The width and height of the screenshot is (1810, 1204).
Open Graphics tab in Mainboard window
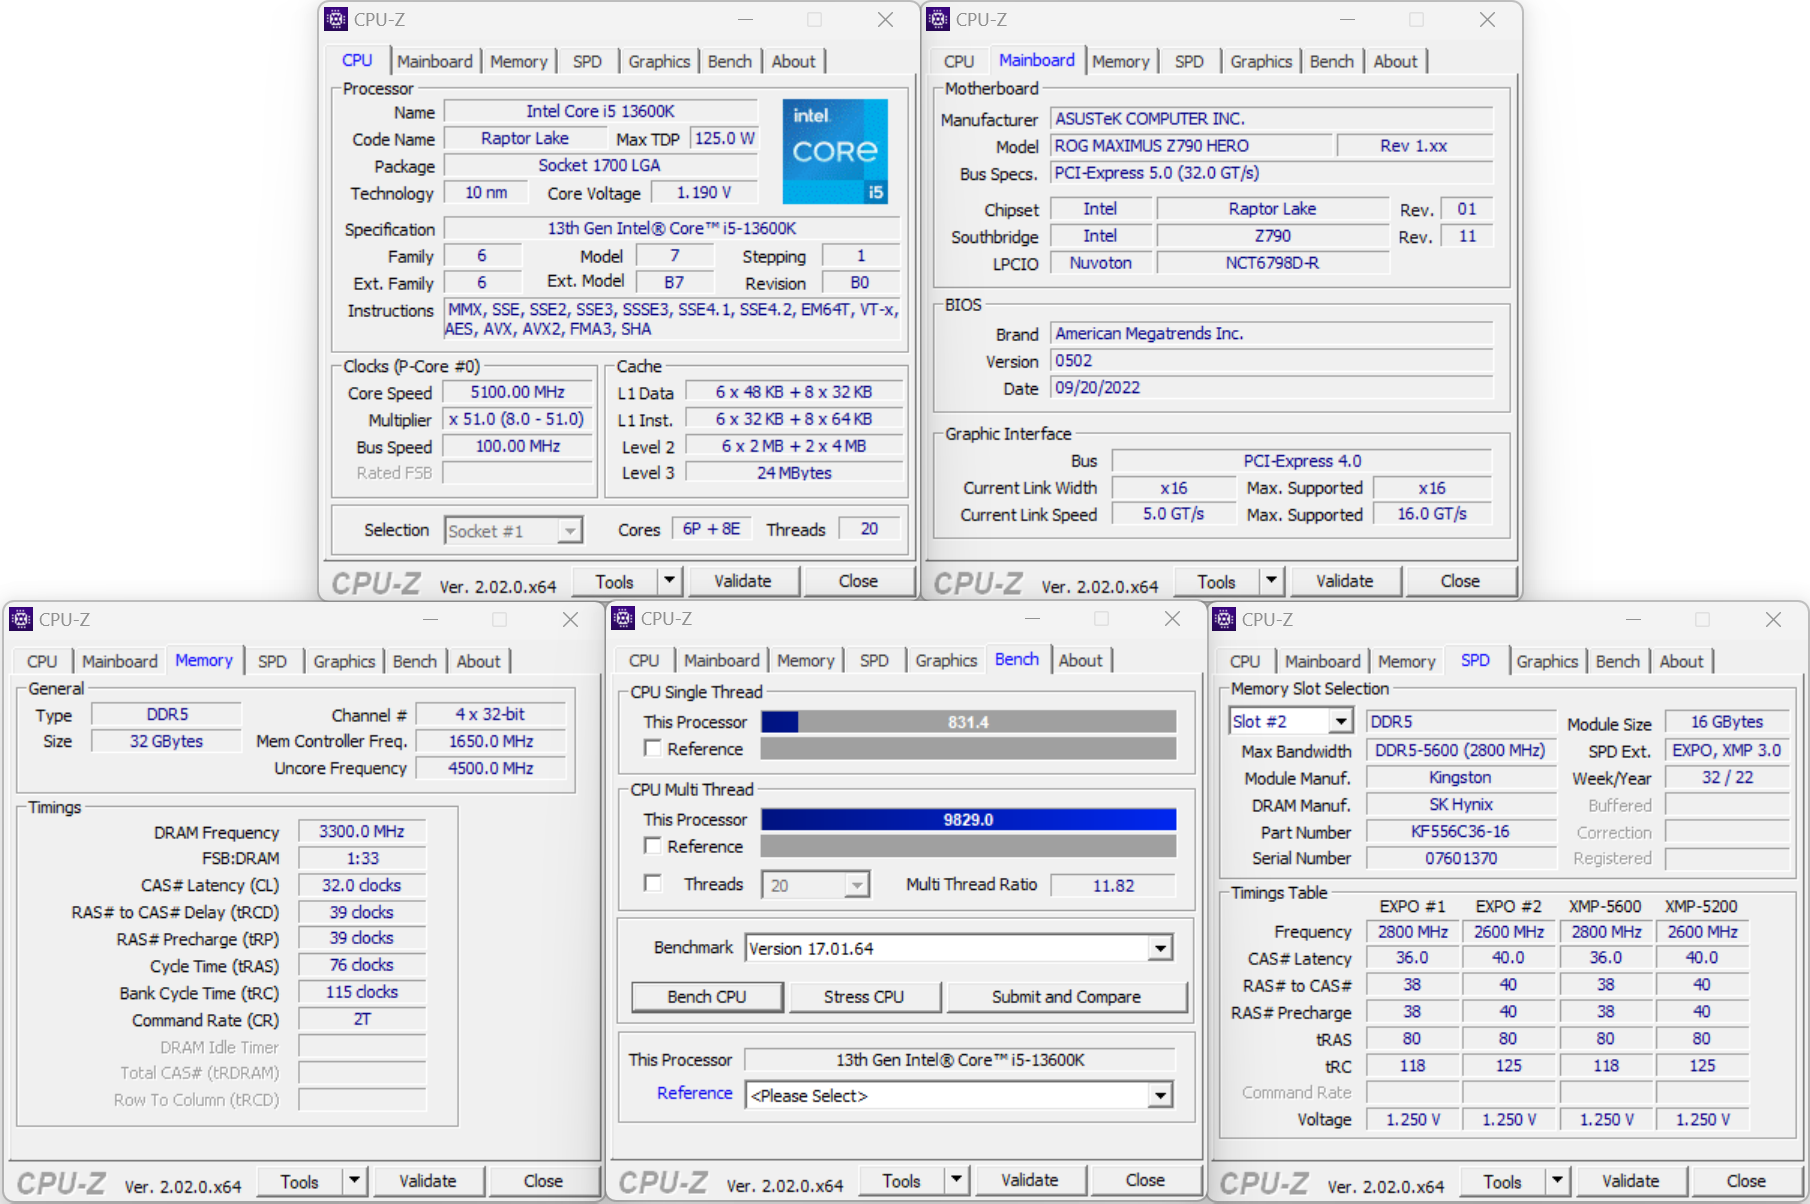tap(1261, 61)
